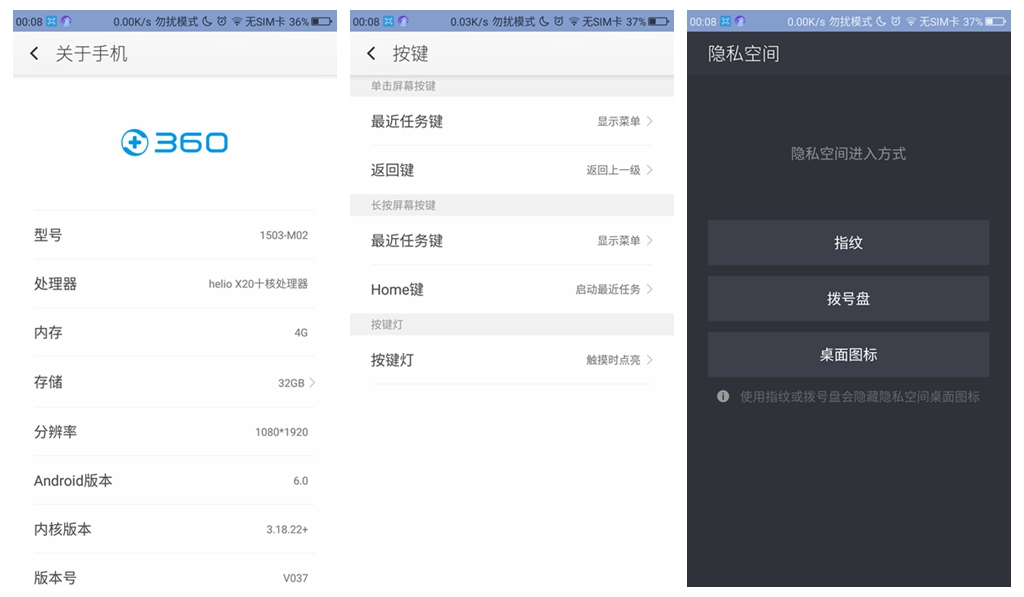1024x597 pixels.
Task: Click the info icon beside the 隐私空间 hint
Action: point(723,397)
